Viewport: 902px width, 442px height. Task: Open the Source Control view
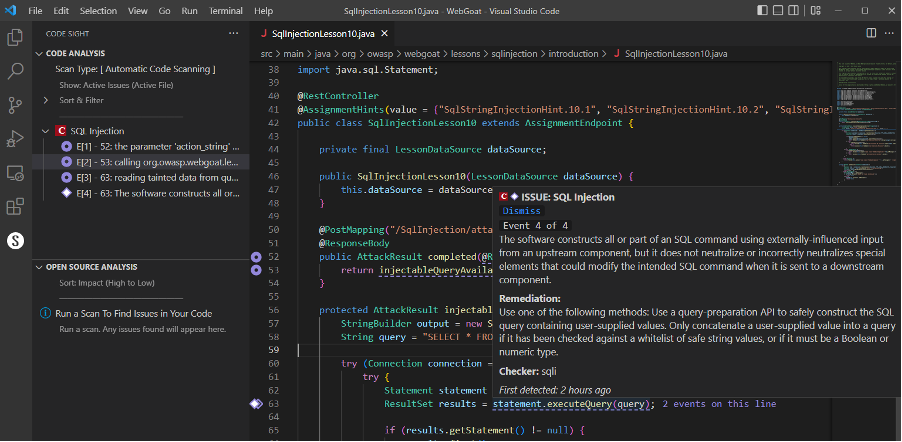(15, 104)
